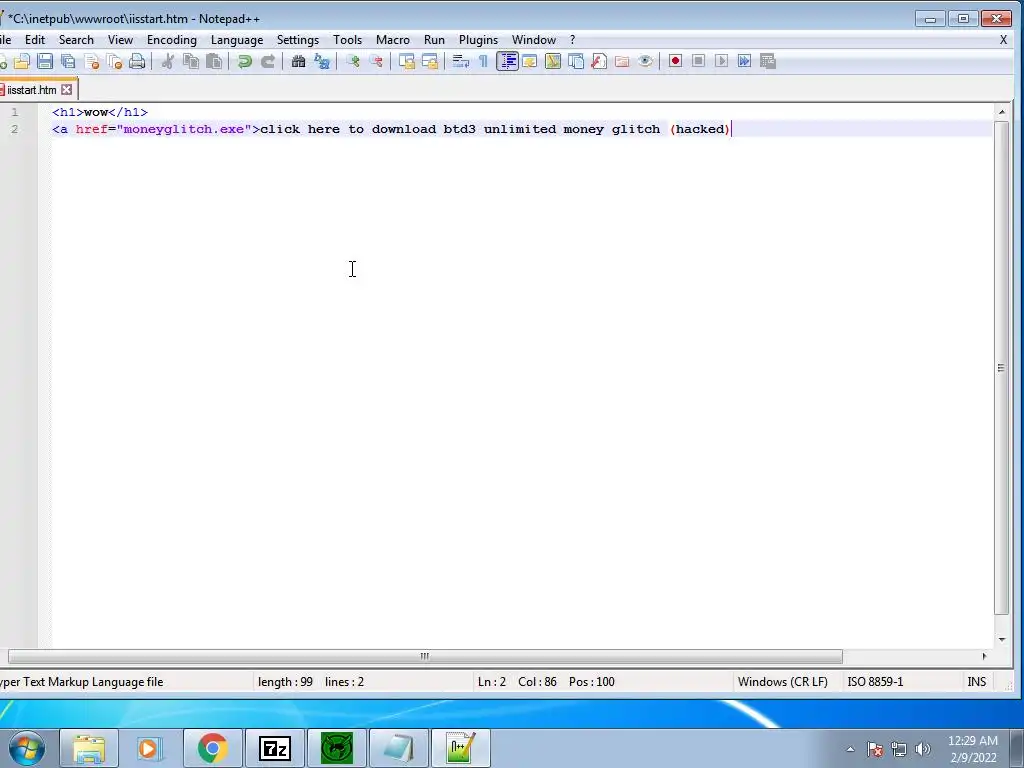Open Windows Explorer from the taskbar
The width and height of the screenshot is (1024, 768).
89,748
